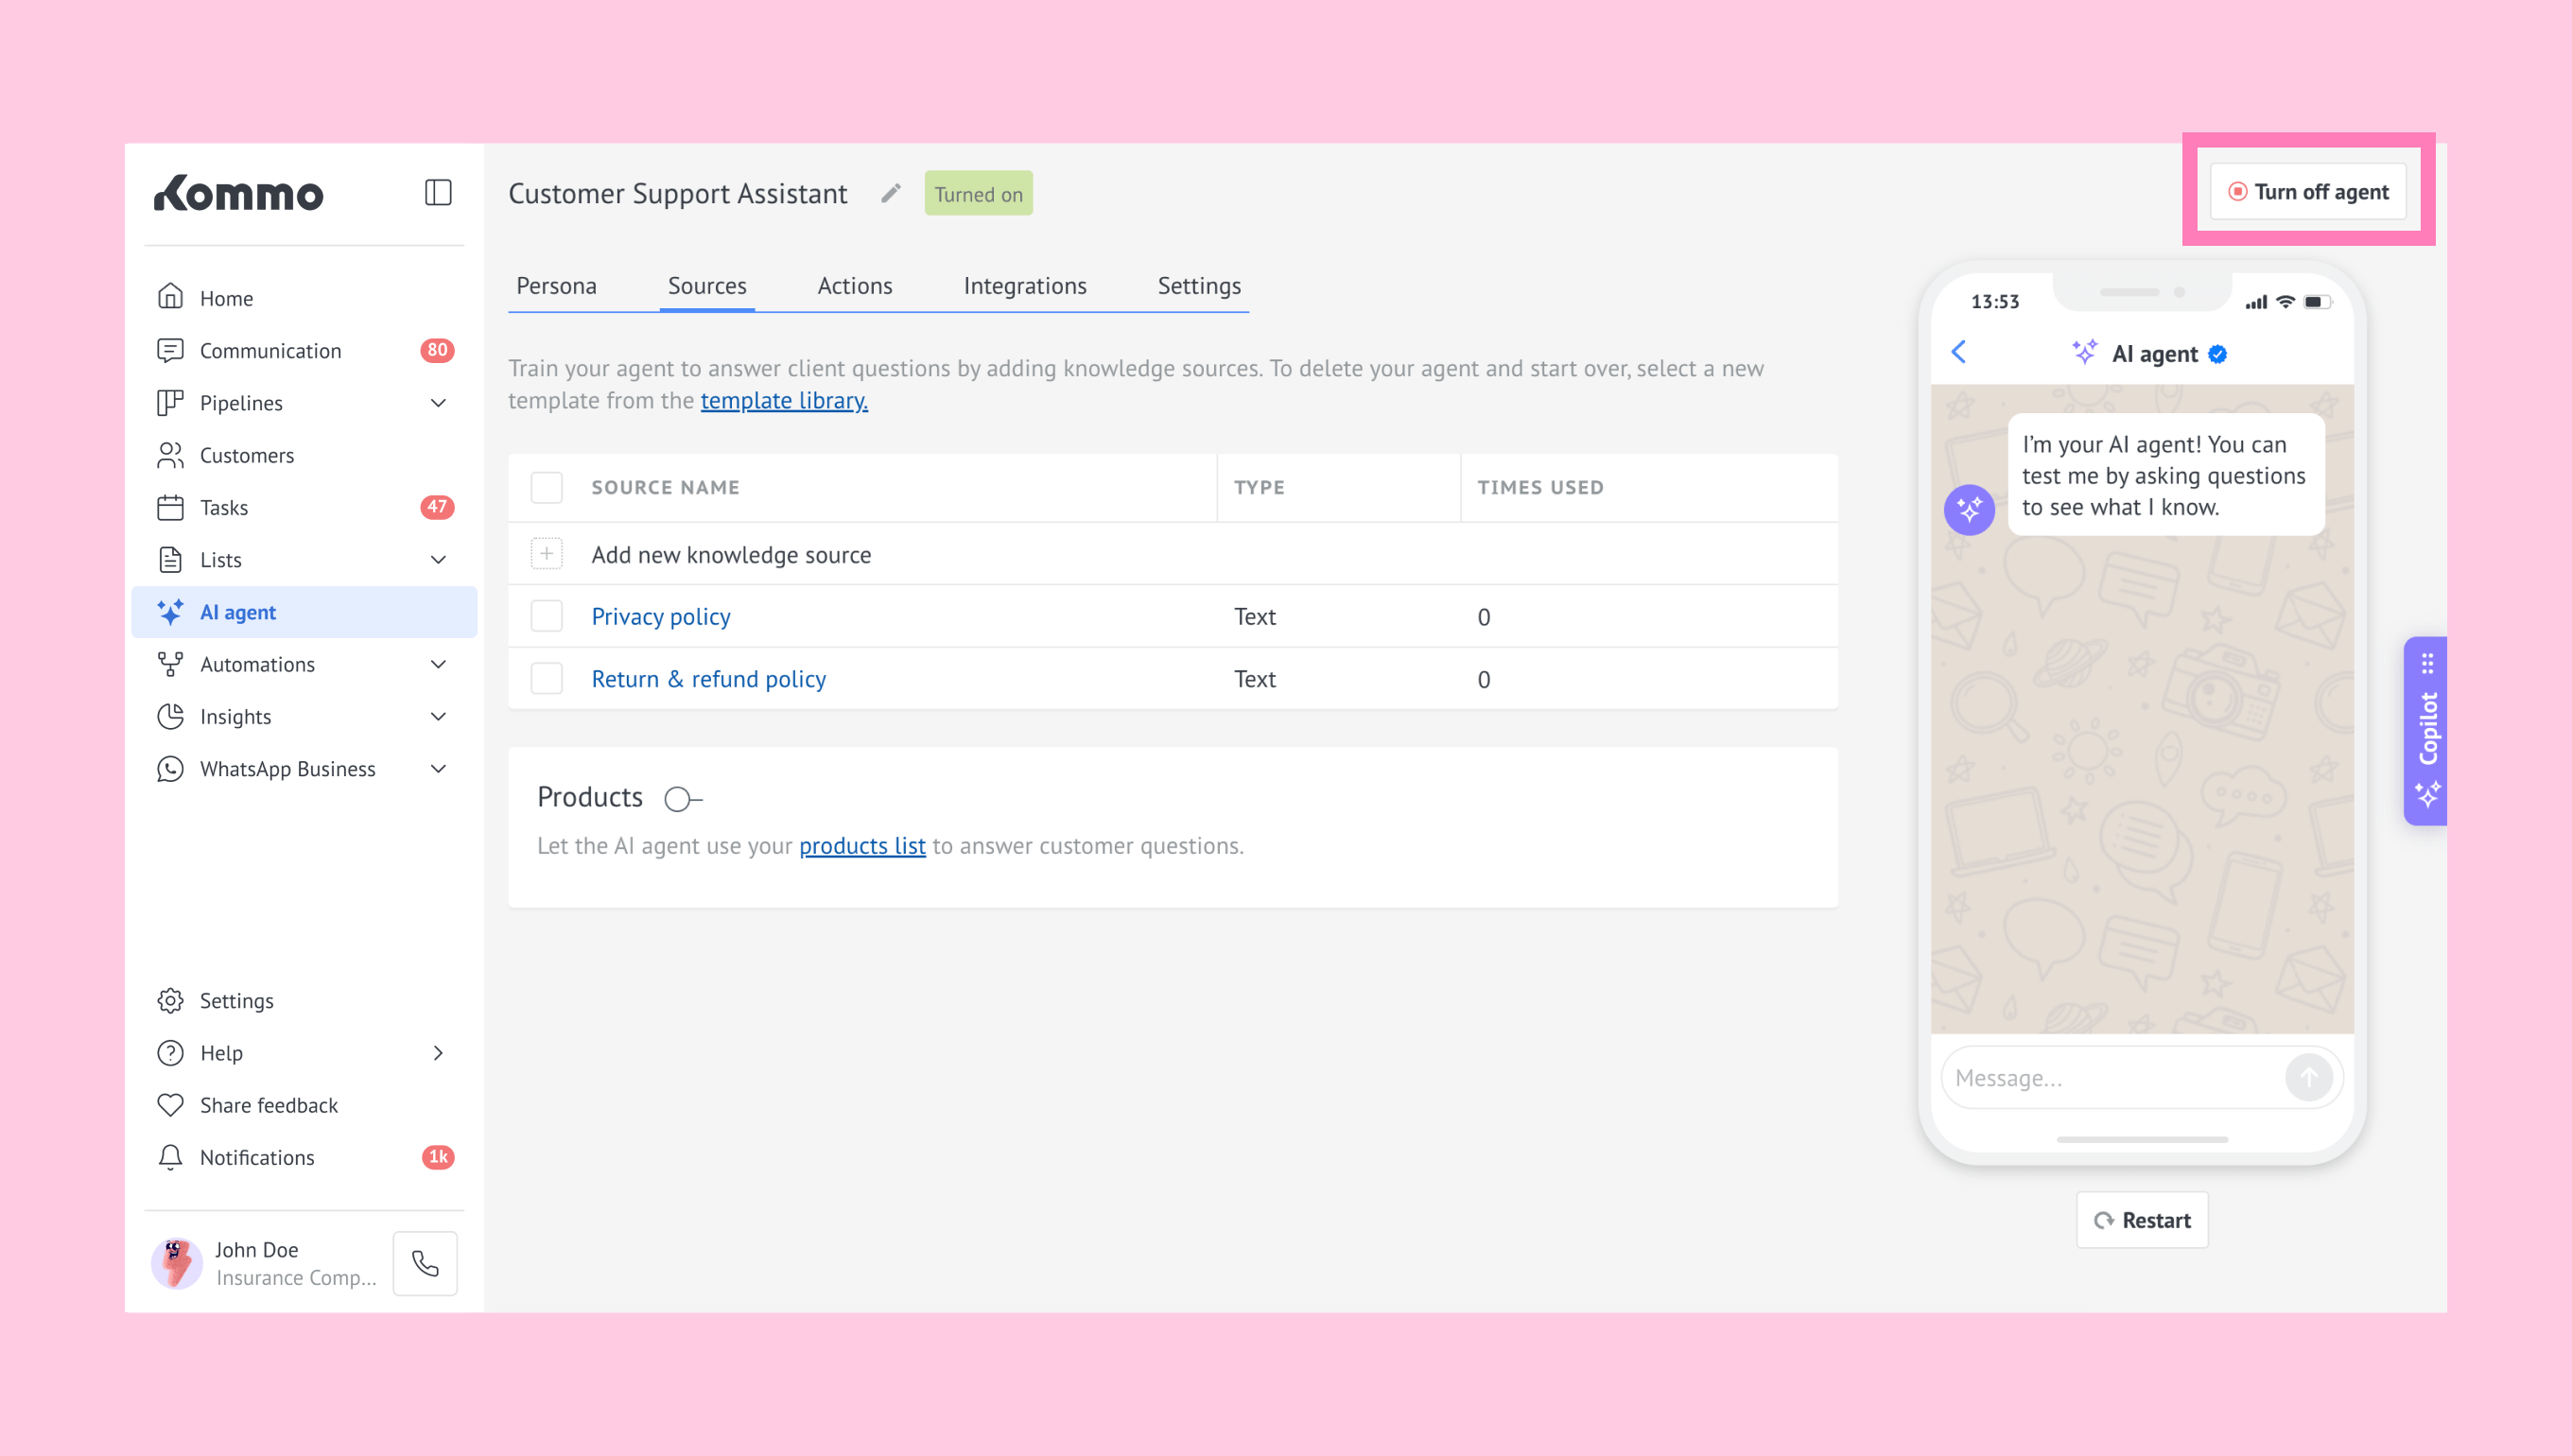Select all sources header checkbox
Viewport: 2572px width, 1456px height.
tap(547, 487)
